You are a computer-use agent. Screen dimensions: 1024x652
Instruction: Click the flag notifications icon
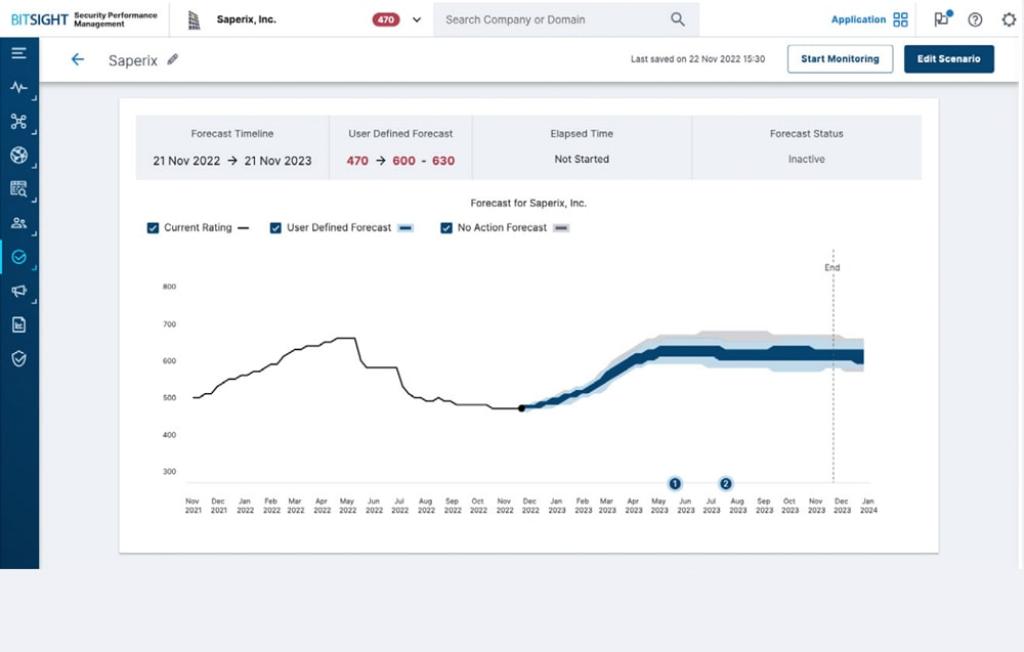[940, 18]
